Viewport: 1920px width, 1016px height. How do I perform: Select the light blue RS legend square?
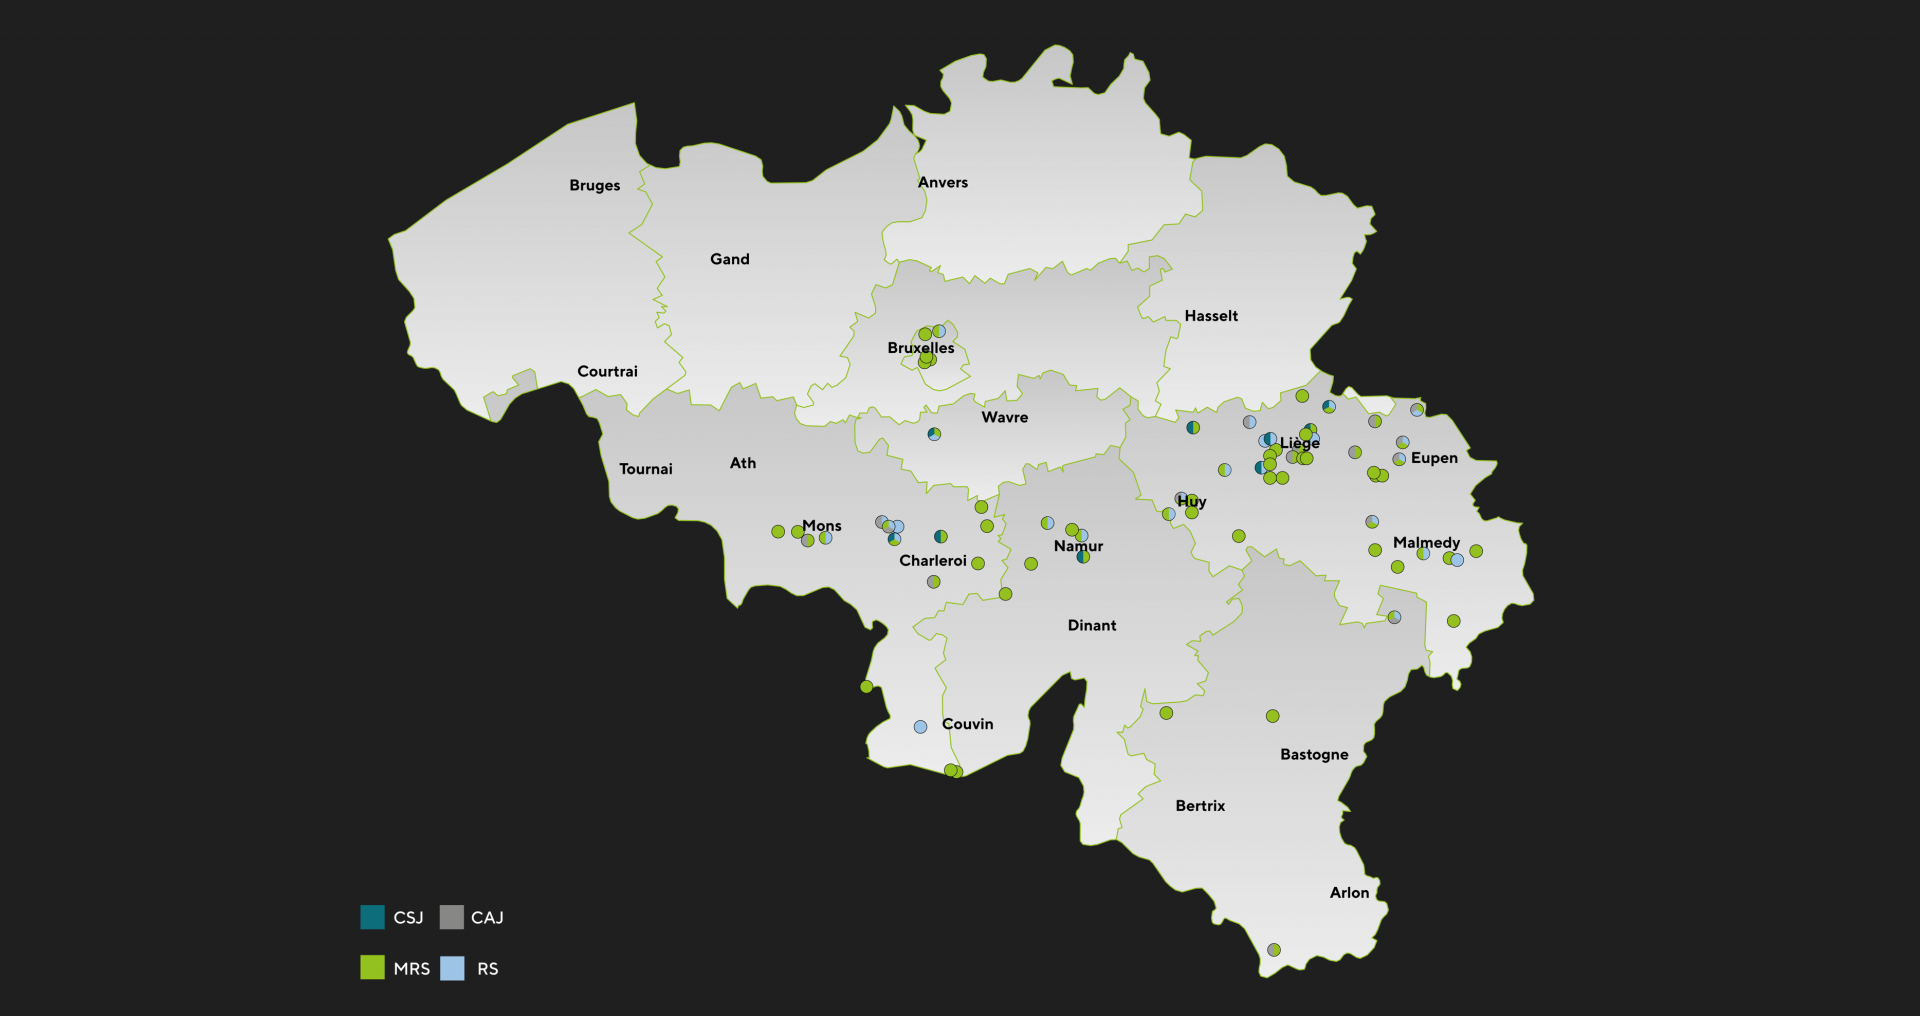(x=452, y=968)
